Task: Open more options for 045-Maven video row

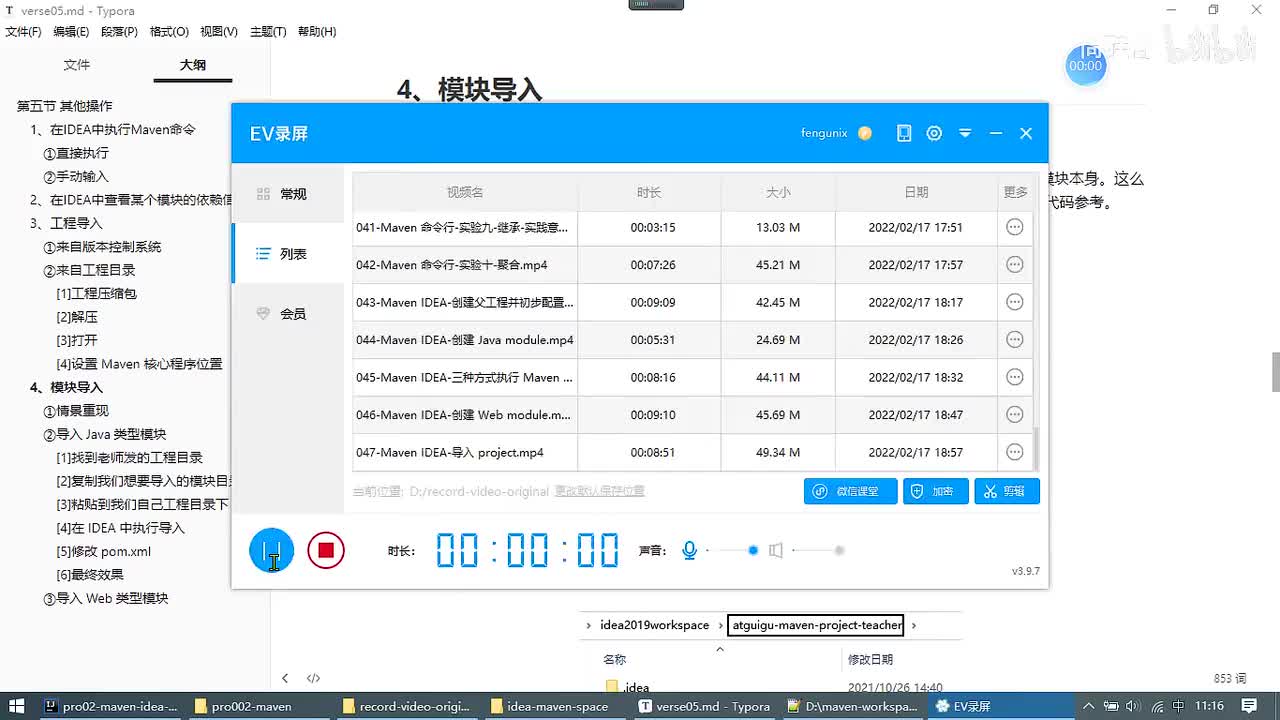Action: point(1014,377)
